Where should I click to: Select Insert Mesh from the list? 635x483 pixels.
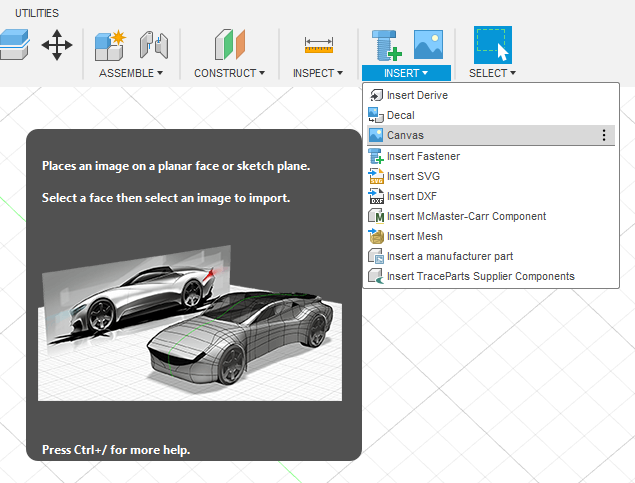click(414, 236)
